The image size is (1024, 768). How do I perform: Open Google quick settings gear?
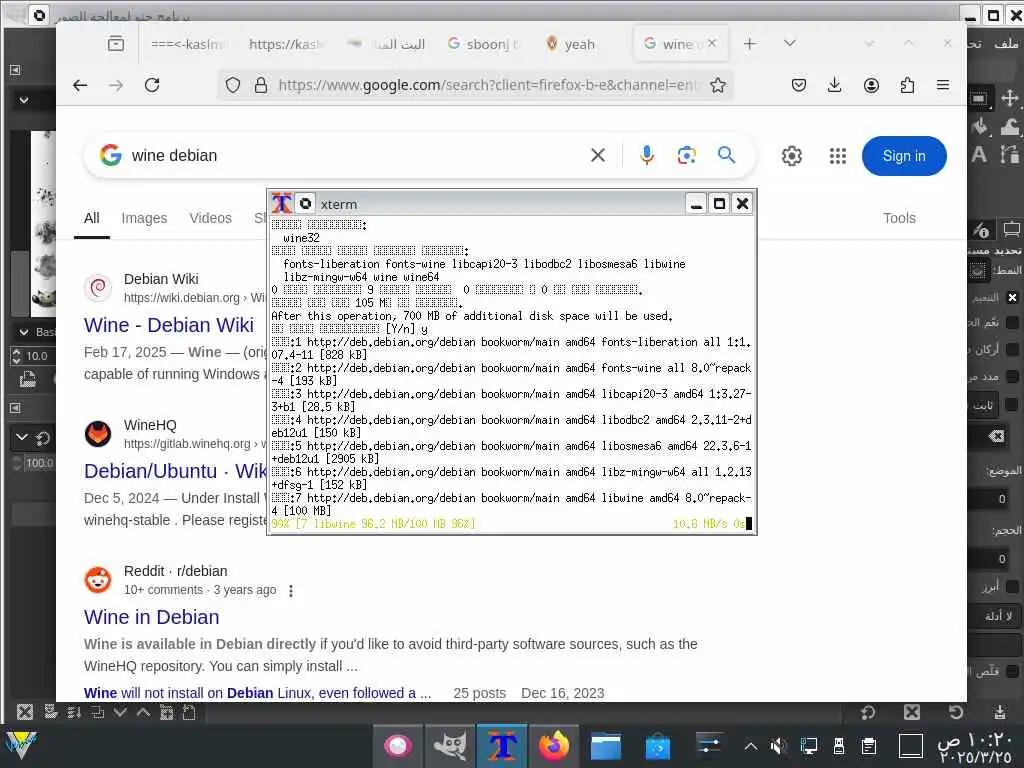[x=792, y=156]
